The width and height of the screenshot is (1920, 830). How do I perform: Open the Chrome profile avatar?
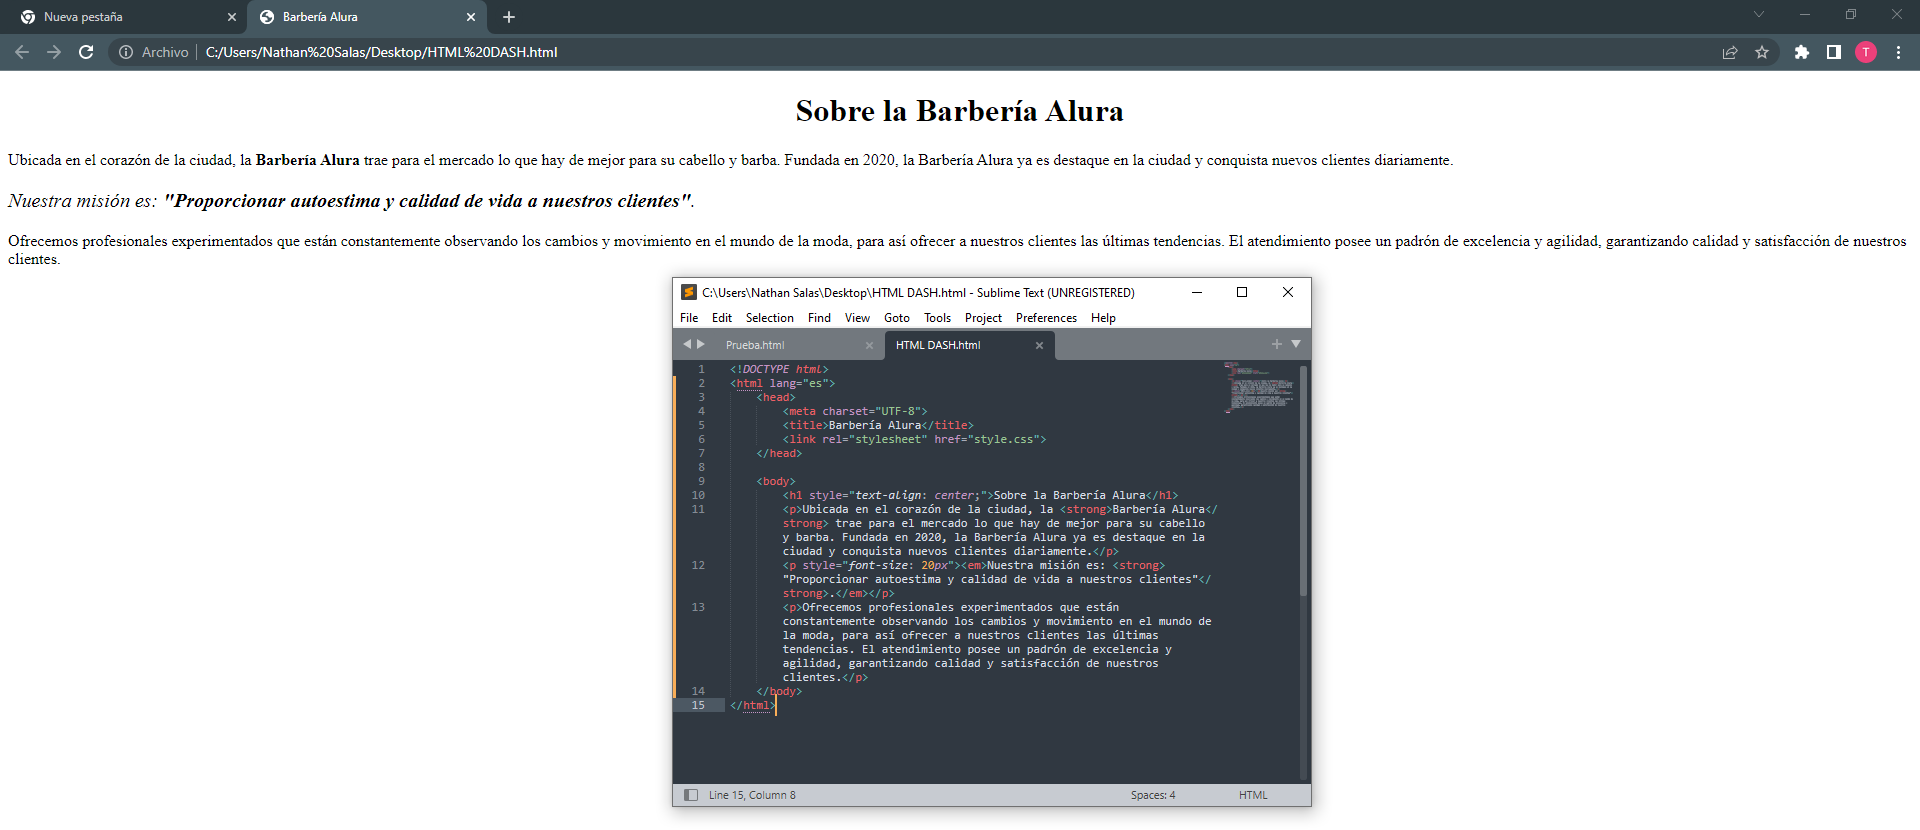click(1866, 52)
